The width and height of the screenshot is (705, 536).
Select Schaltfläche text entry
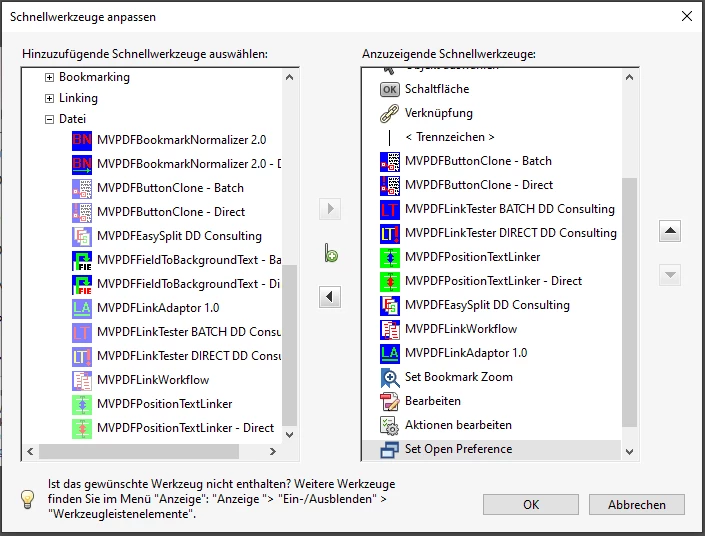[x=437, y=89]
